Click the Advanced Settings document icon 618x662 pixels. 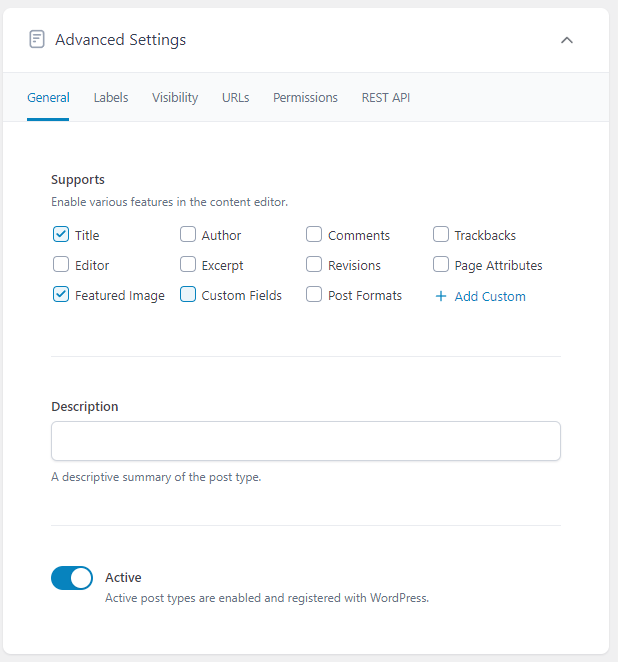click(x=37, y=40)
